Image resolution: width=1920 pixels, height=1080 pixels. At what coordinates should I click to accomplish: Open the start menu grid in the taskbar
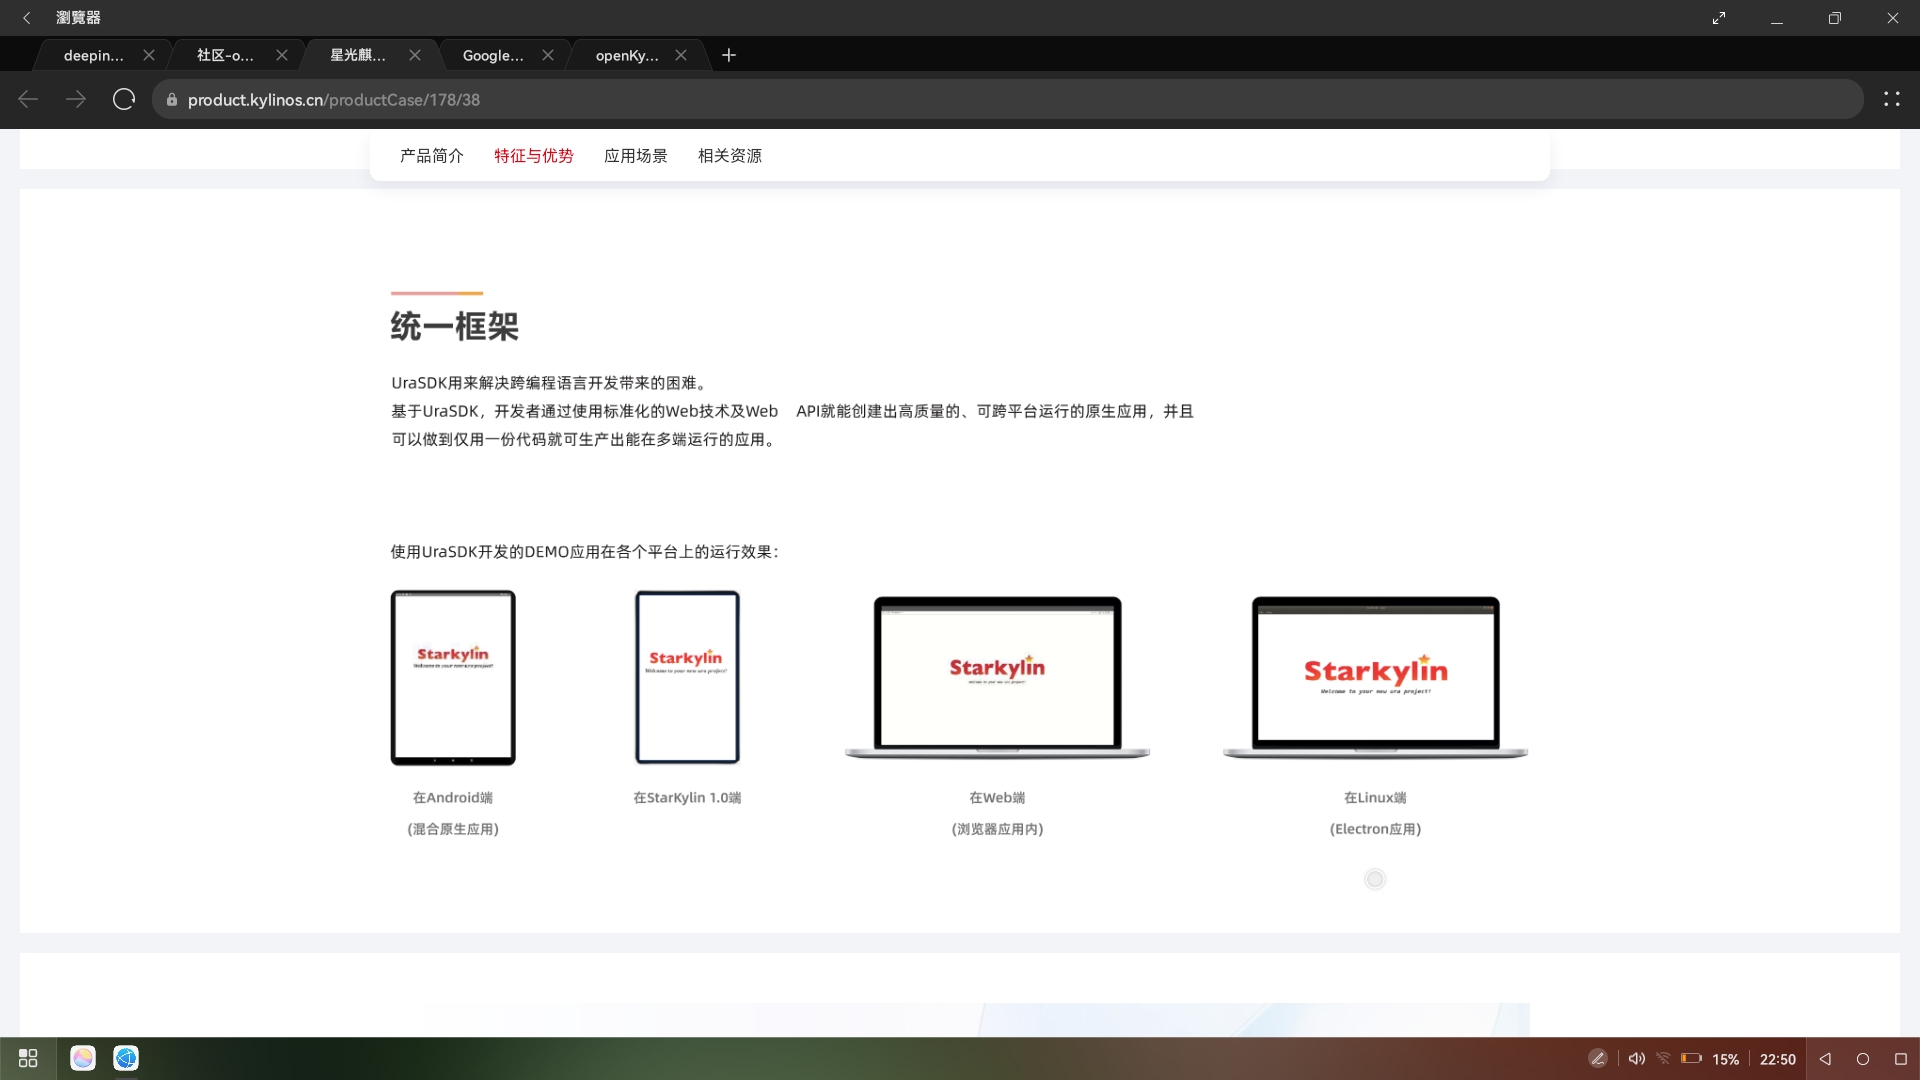pyautogui.click(x=27, y=1058)
